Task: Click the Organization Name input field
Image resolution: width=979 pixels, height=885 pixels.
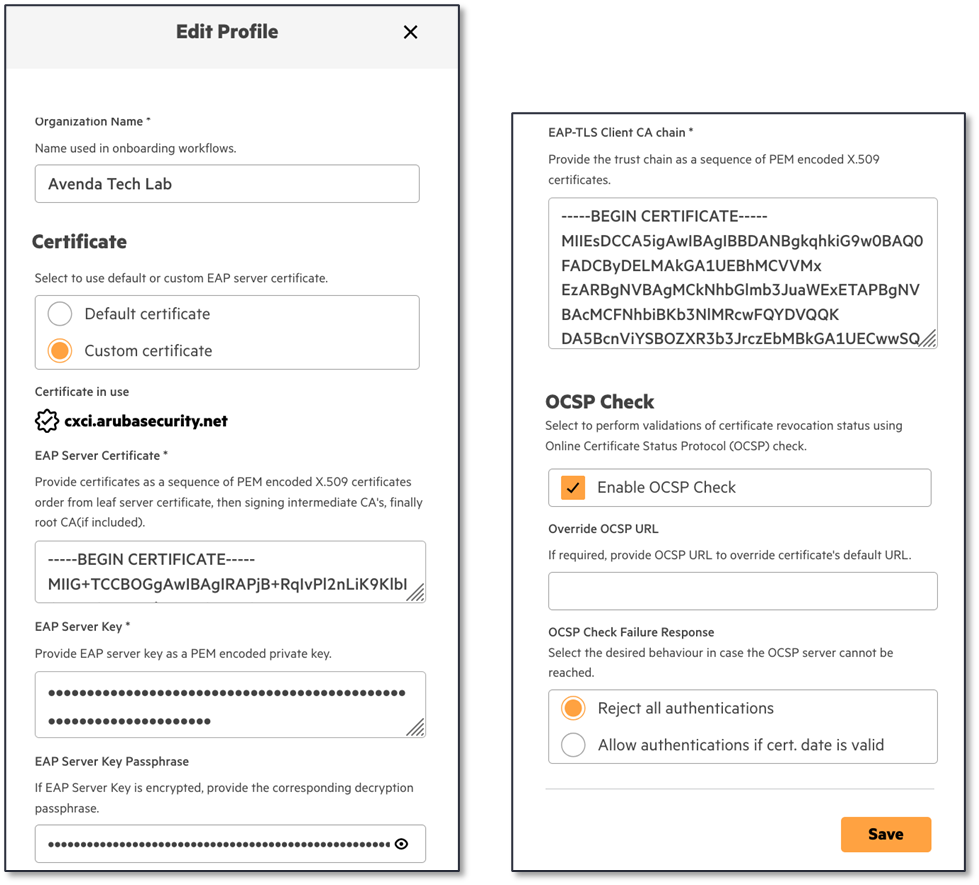Action: coord(227,184)
